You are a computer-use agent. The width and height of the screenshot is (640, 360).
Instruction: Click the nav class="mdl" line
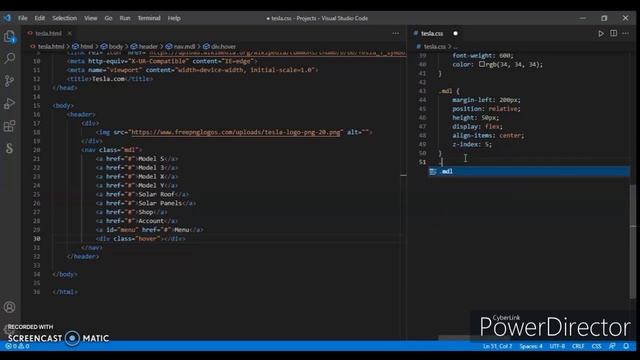click(x=111, y=150)
